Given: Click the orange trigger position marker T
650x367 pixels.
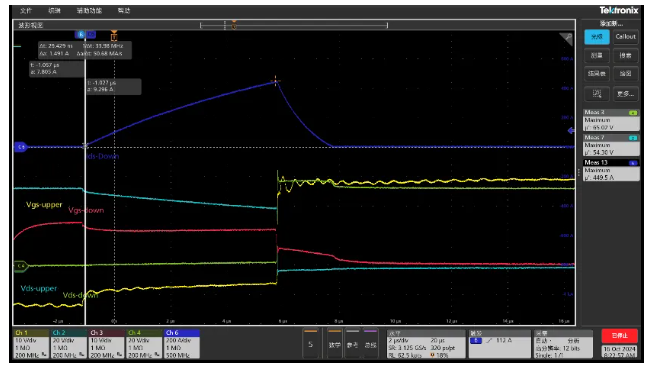Looking at the screenshot, I should tap(114, 35).
